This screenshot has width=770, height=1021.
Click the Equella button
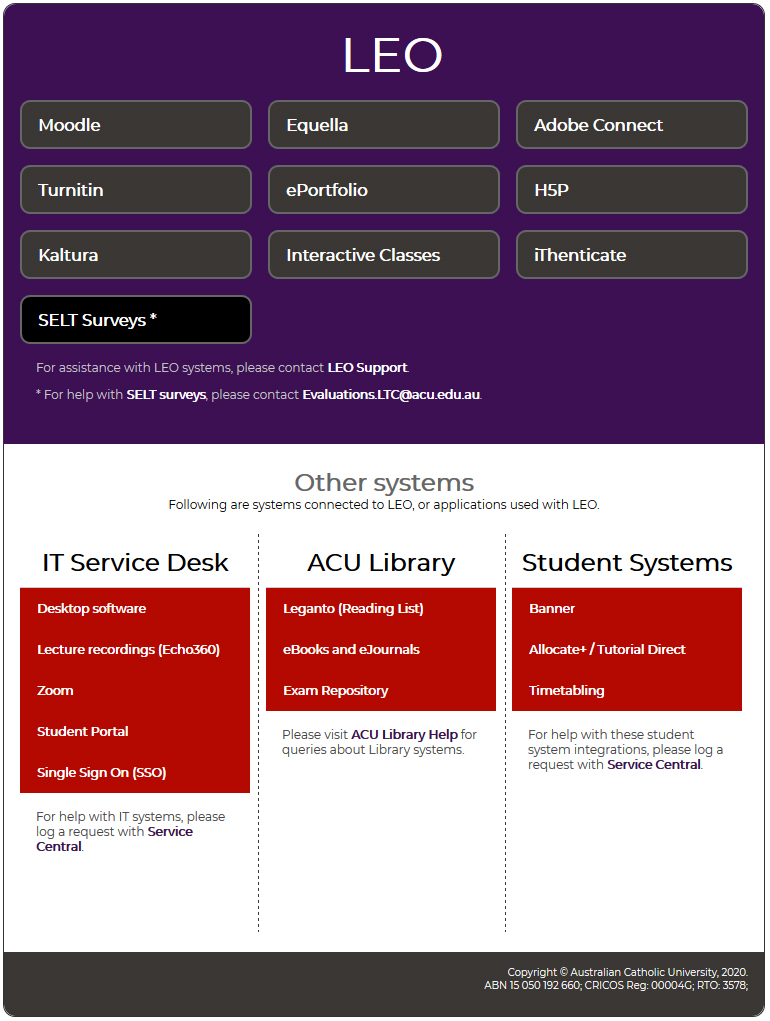383,125
